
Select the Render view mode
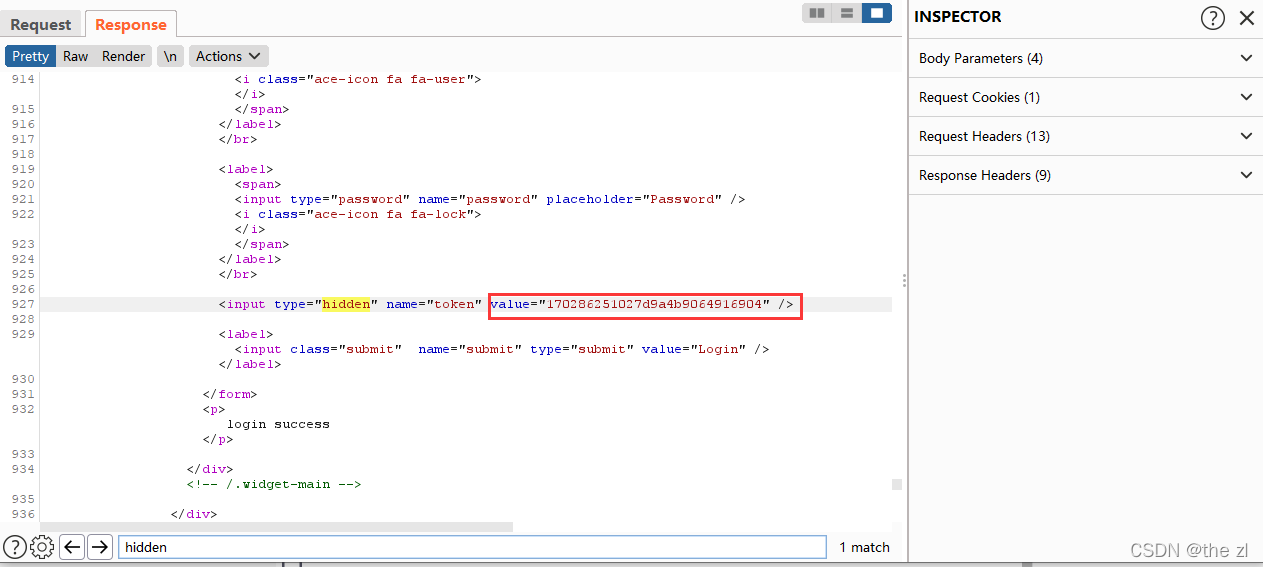pos(124,56)
